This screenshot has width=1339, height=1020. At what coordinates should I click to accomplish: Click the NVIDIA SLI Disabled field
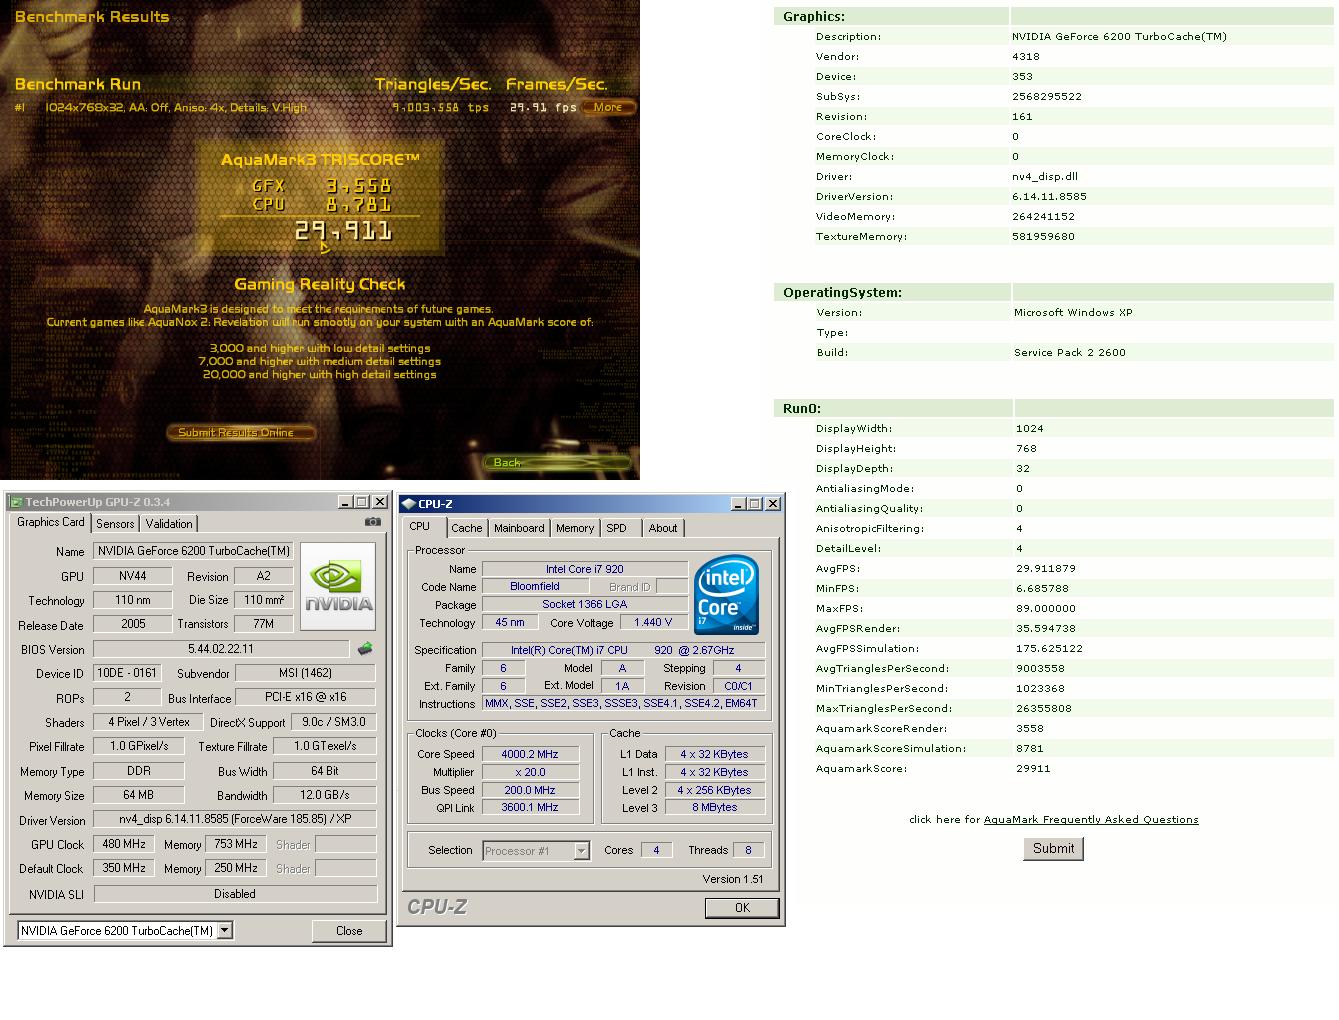click(x=235, y=894)
